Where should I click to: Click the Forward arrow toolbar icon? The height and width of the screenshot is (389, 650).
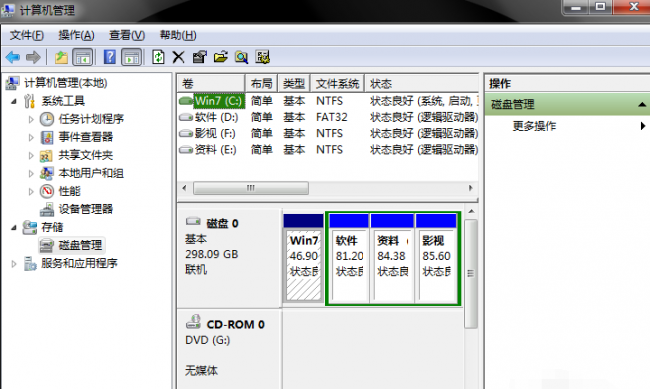click(33, 57)
